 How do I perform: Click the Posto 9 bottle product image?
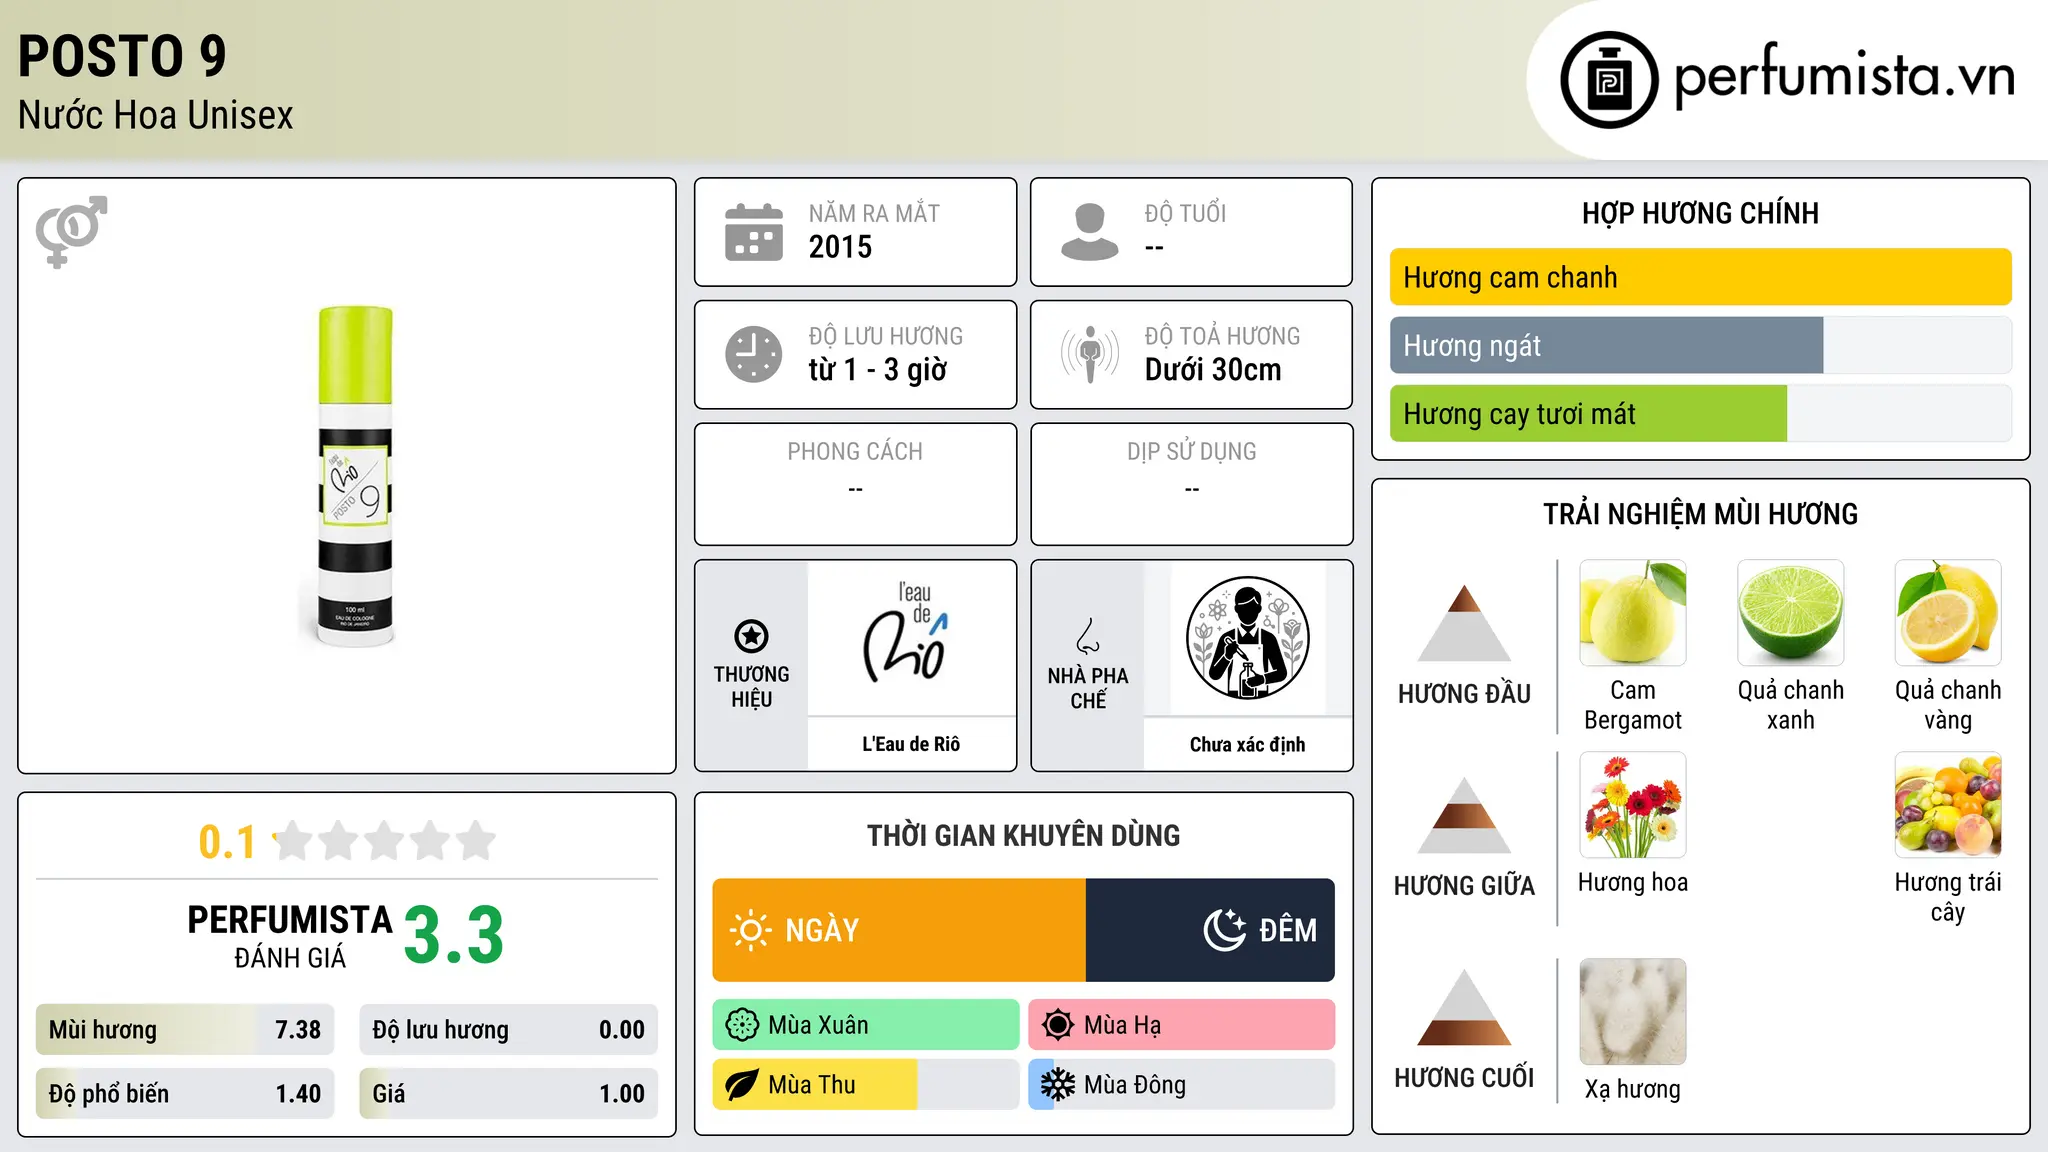[355, 476]
